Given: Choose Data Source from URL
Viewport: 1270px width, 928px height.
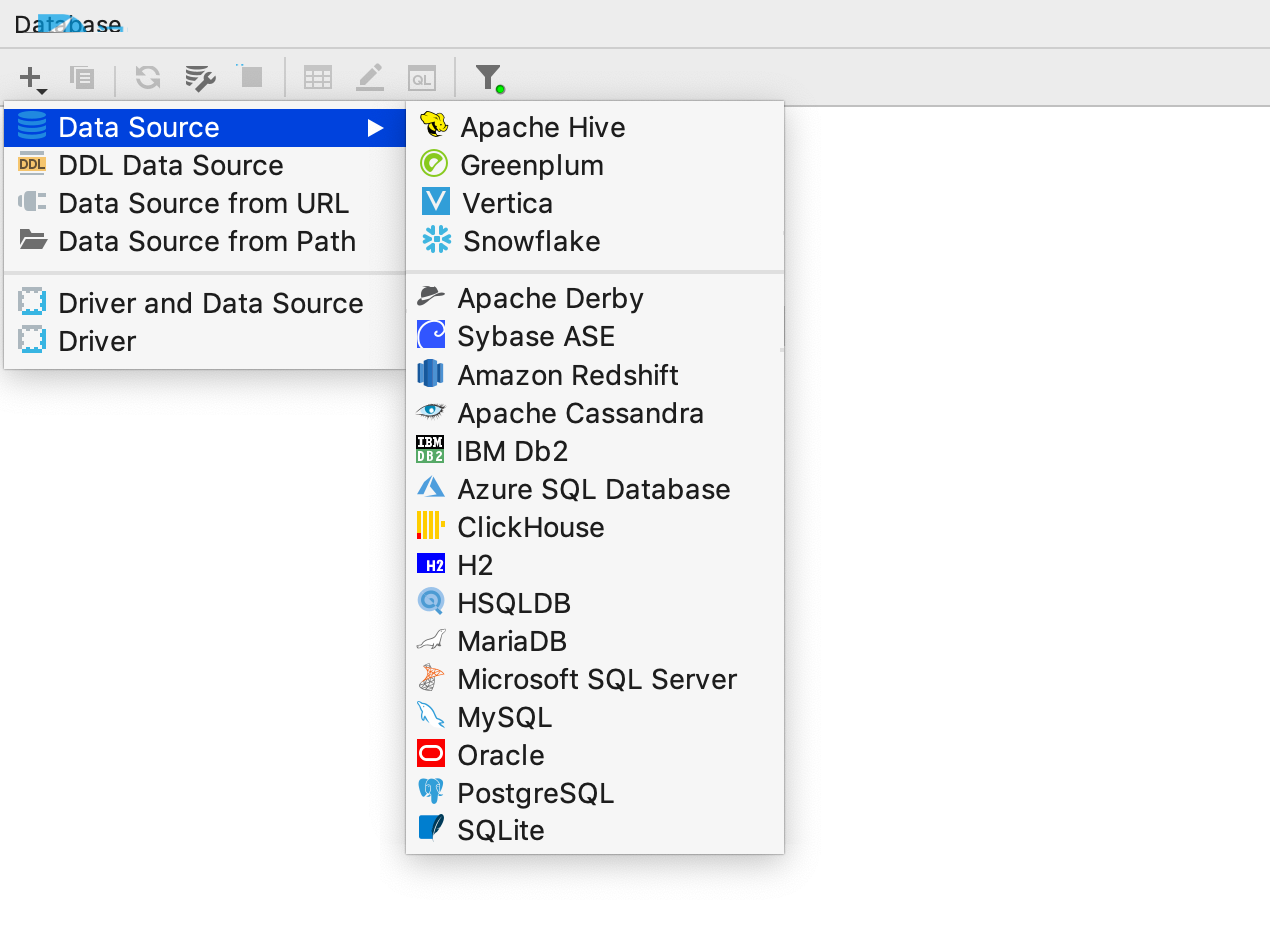Looking at the screenshot, I should (x=205, y=203).
